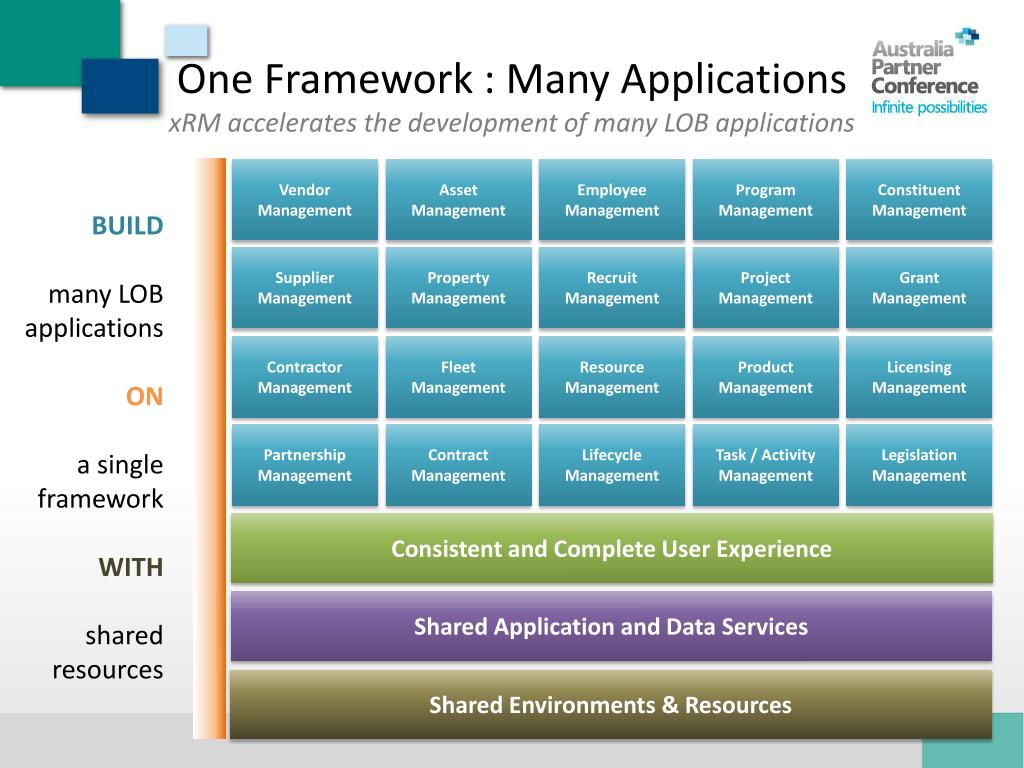Screen dimensions: 1024x768
Task: Click the slide title One Framework : Many Applications
Action: tap(511, 79)
